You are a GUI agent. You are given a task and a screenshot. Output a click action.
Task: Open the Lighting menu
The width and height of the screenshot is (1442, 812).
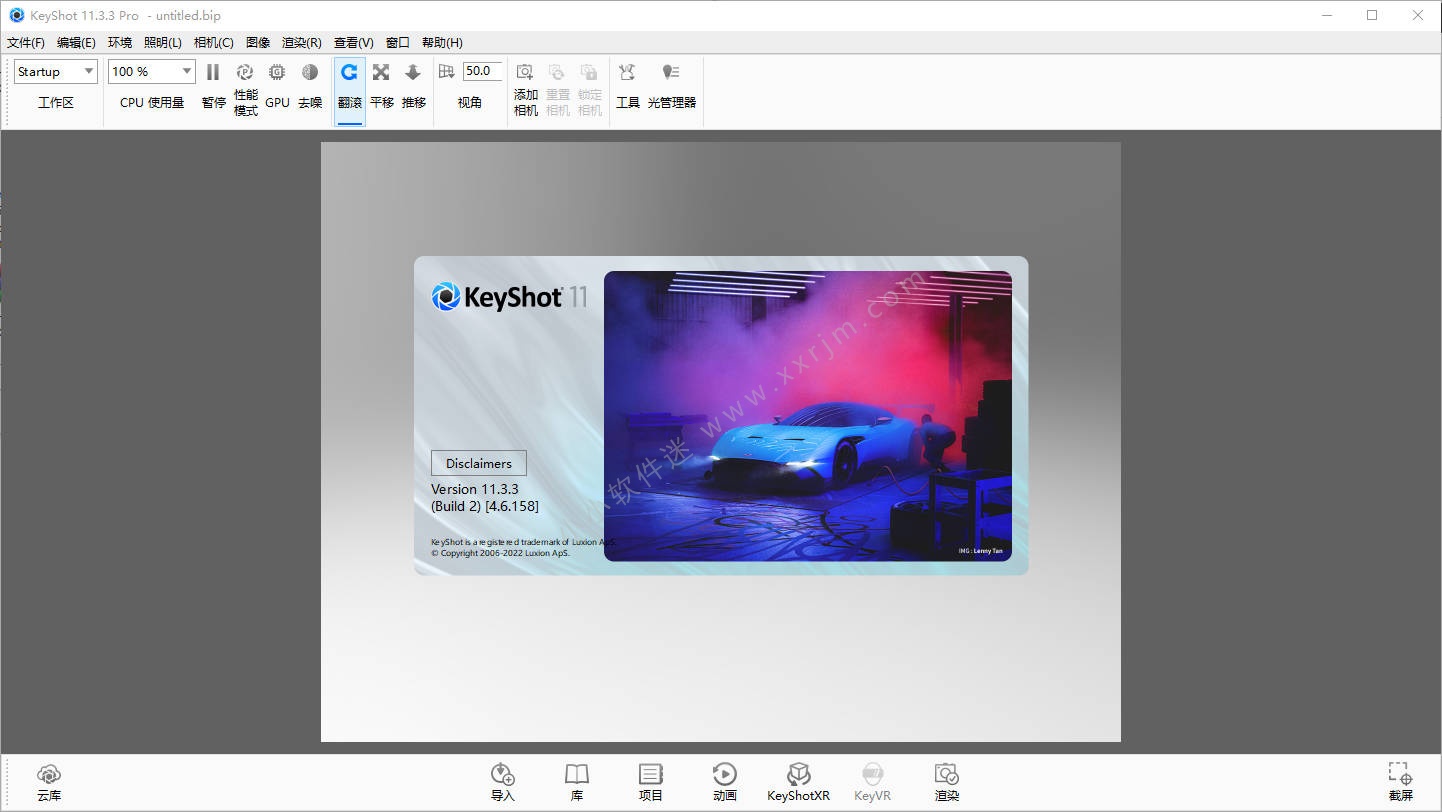(163, 42)
